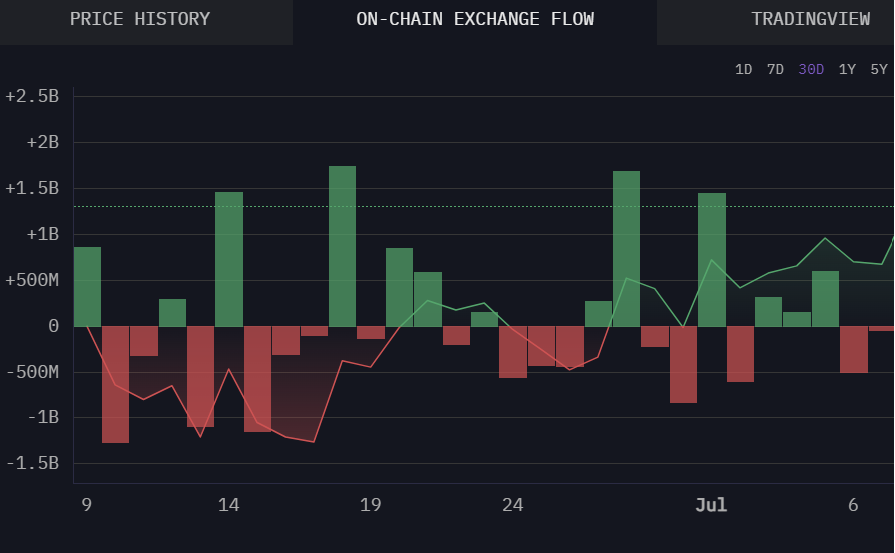Click the green bar on July 1

pos(711,260)
